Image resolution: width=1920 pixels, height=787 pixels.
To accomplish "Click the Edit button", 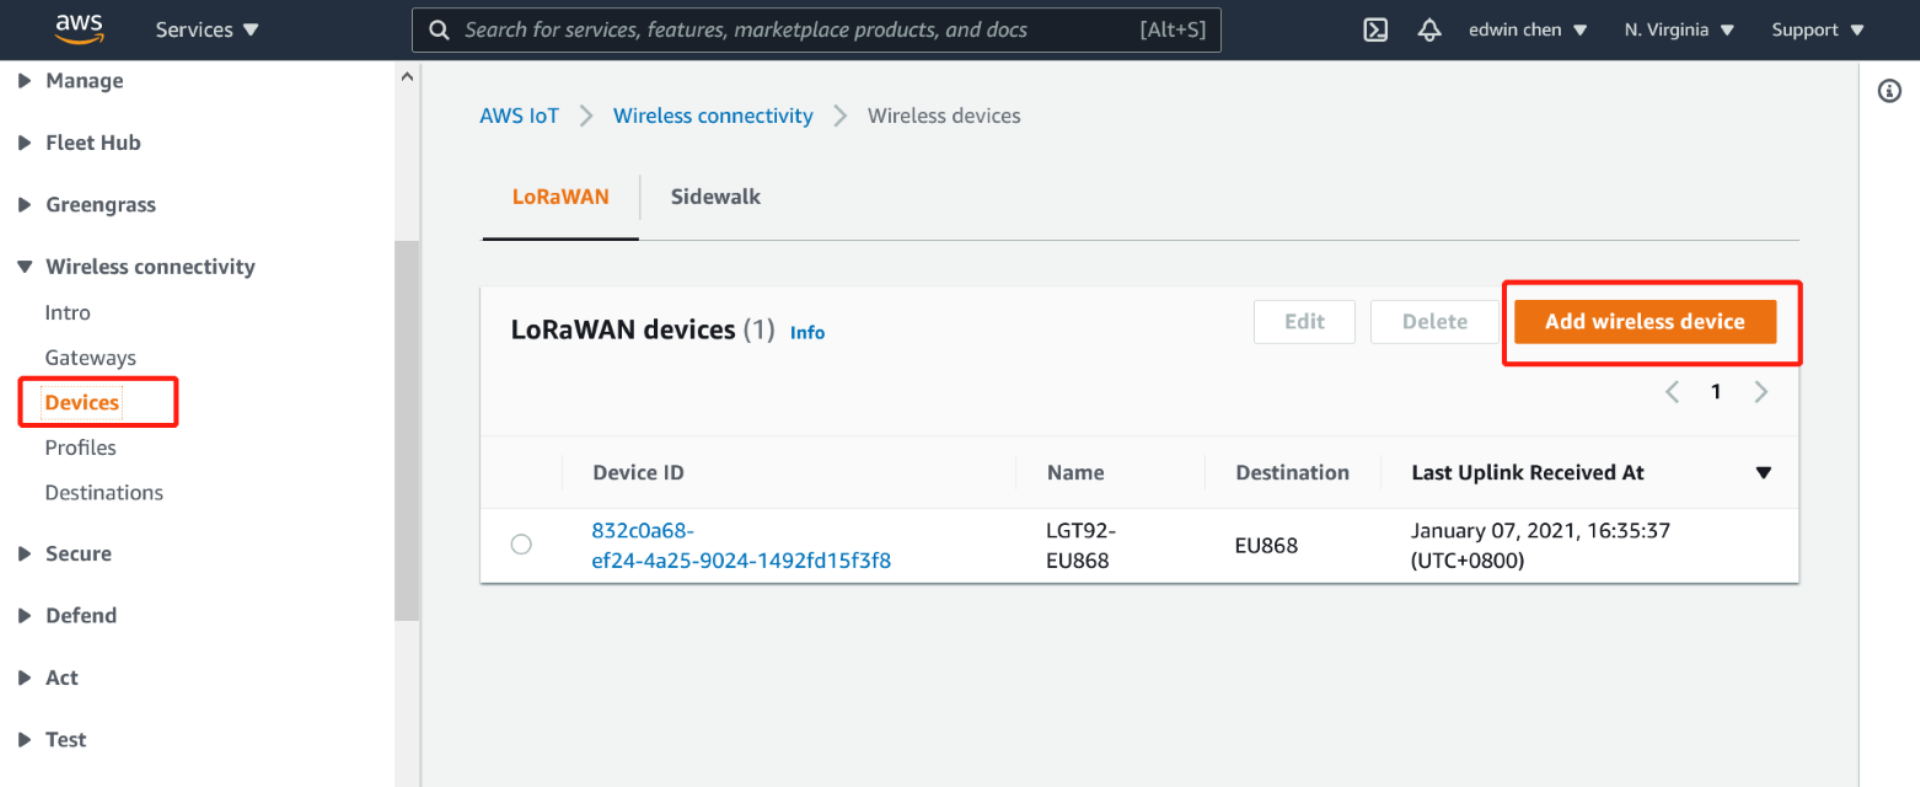I will tap(1304, 322).
